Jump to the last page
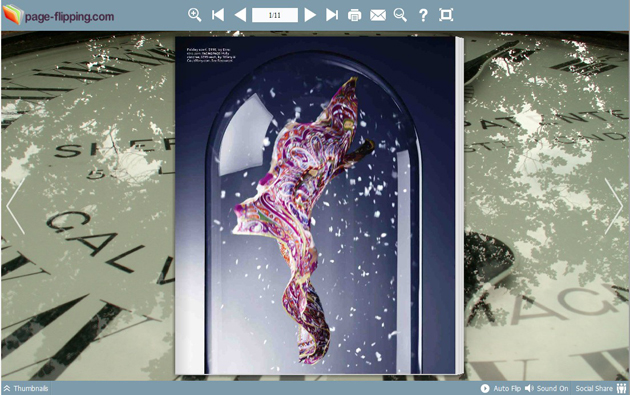630x395 pixels. (332, 15)
